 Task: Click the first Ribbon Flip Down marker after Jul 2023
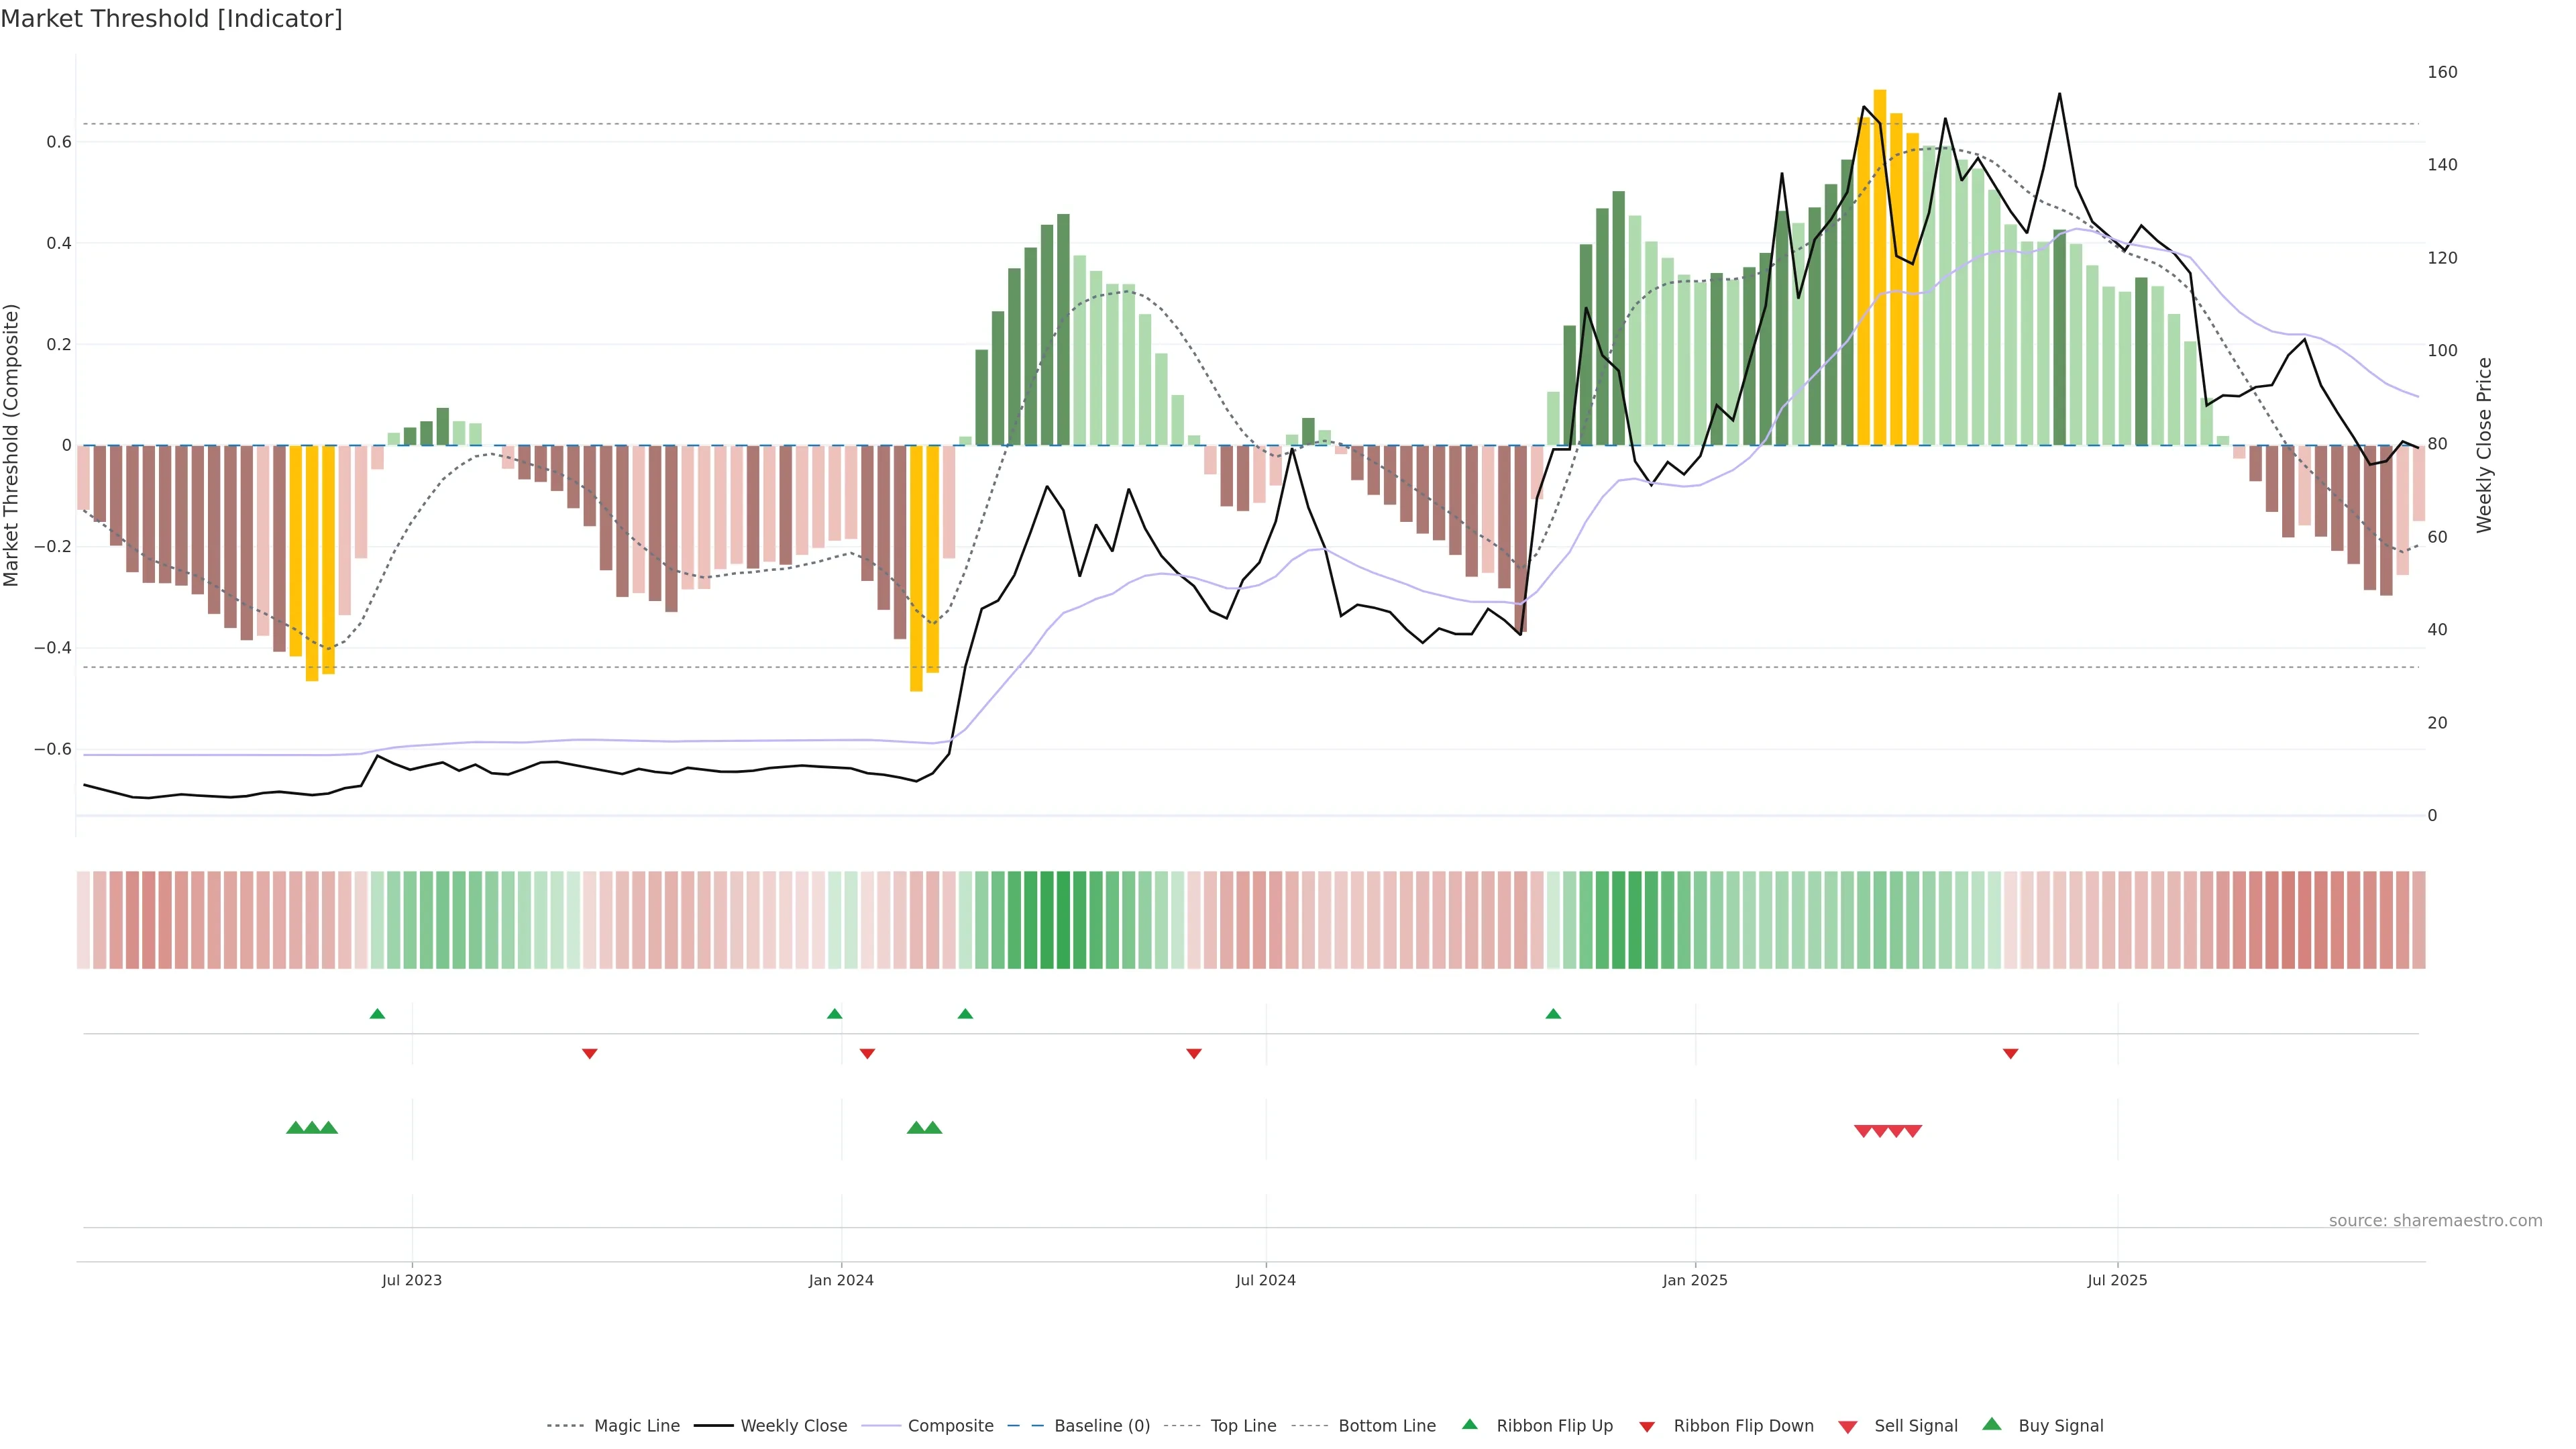point(590,1053)
